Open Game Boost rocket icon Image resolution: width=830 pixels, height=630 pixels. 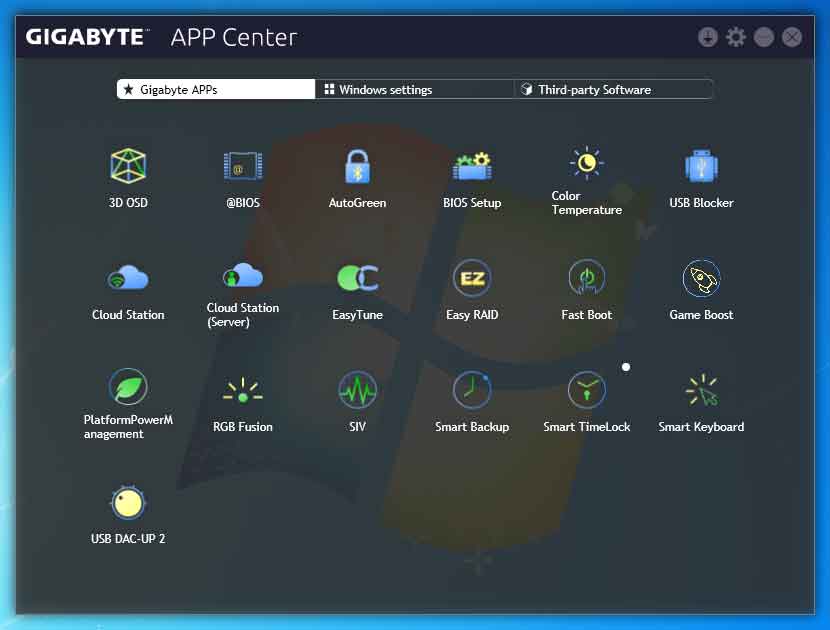tap(701, 278)
